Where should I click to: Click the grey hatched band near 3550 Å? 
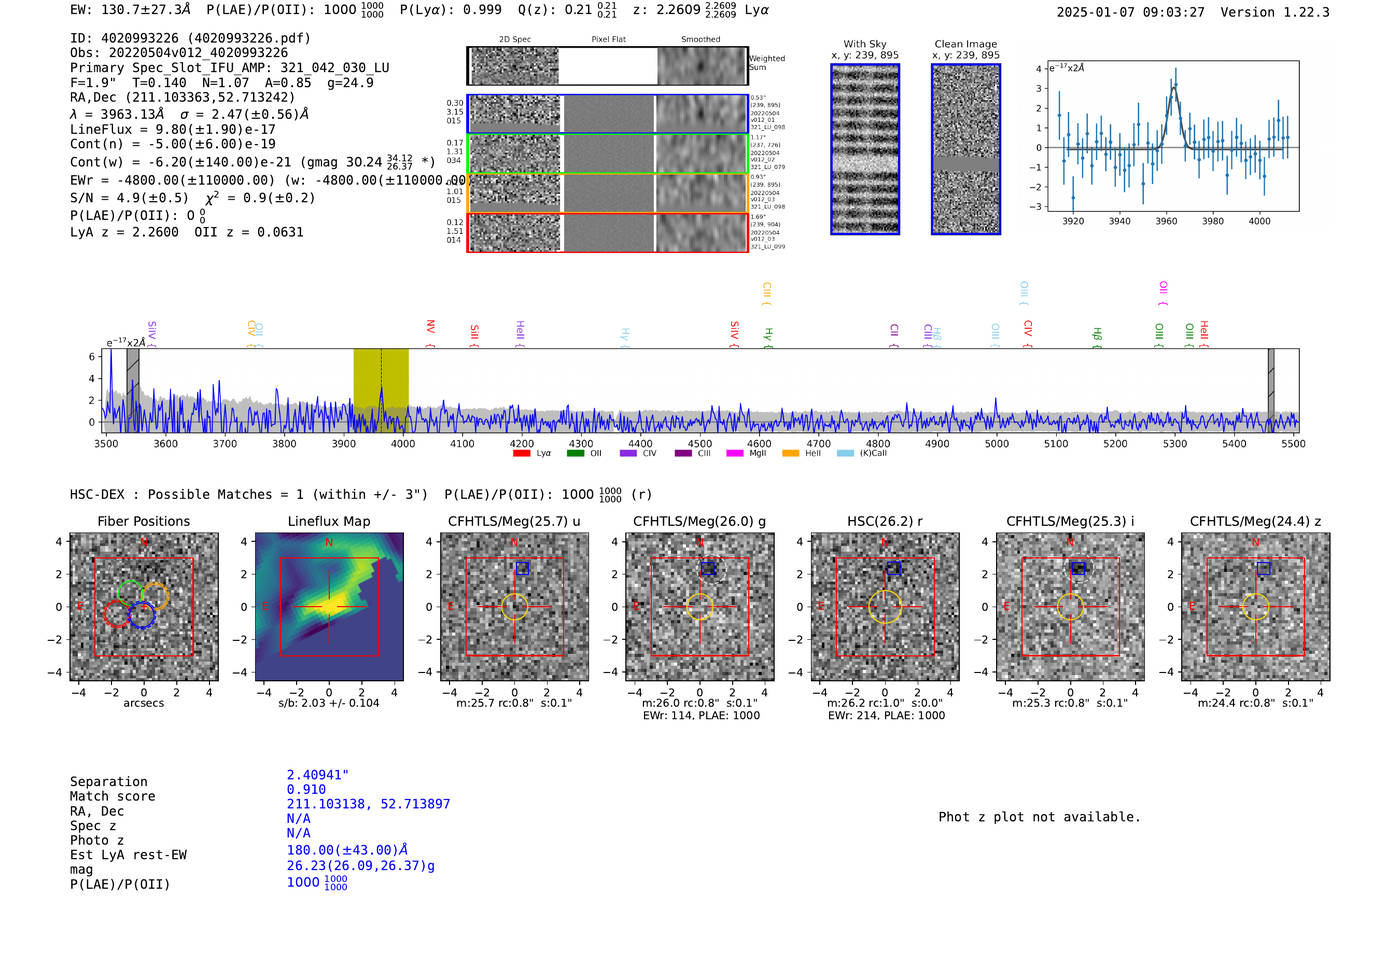133,390
